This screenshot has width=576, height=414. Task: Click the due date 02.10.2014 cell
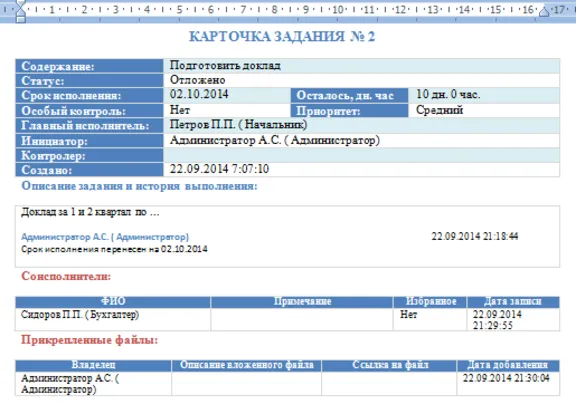tap(227, 95)
